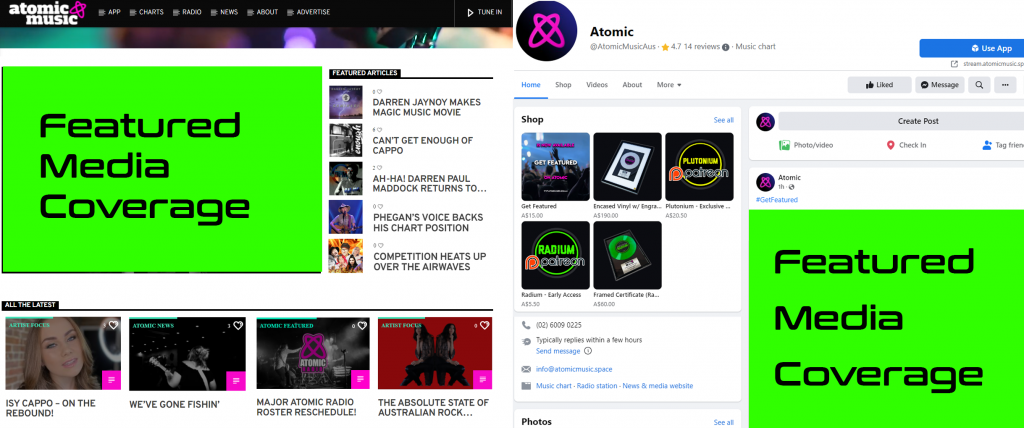Open Isy Cappo – On the Rebound! headline
Viewport: 1024px width, 428px height.
50,408
